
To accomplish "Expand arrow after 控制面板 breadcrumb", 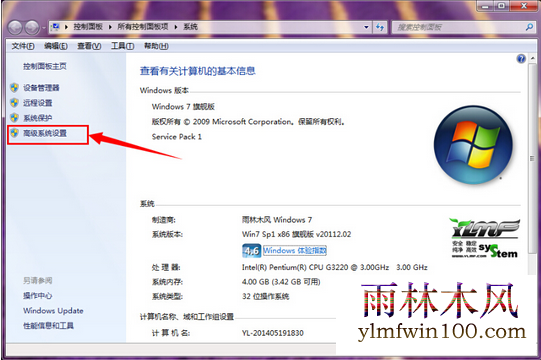I will coord(110,27).
